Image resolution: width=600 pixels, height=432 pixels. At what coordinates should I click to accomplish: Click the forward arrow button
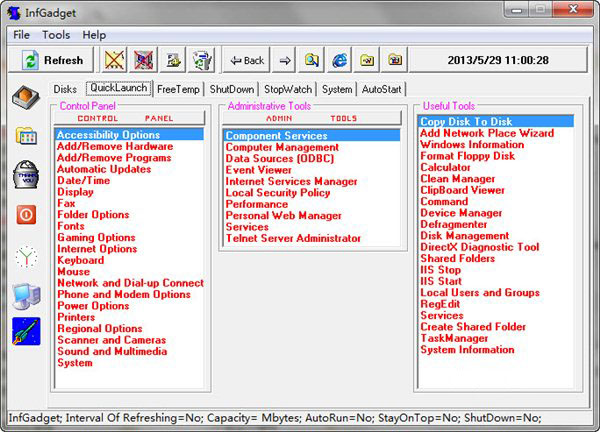284,60
